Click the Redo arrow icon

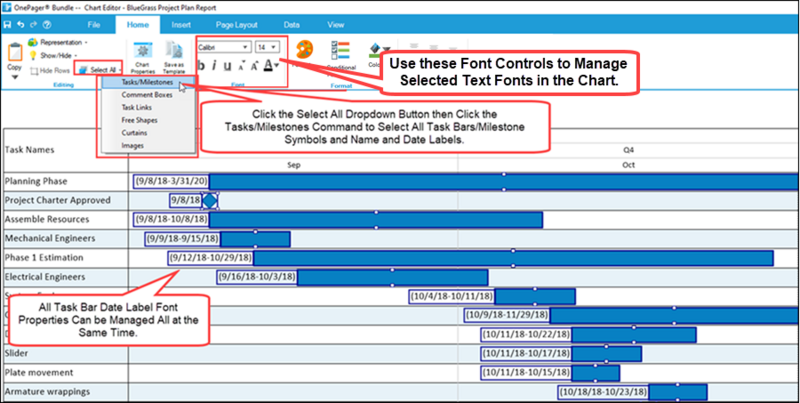[34, 24]
